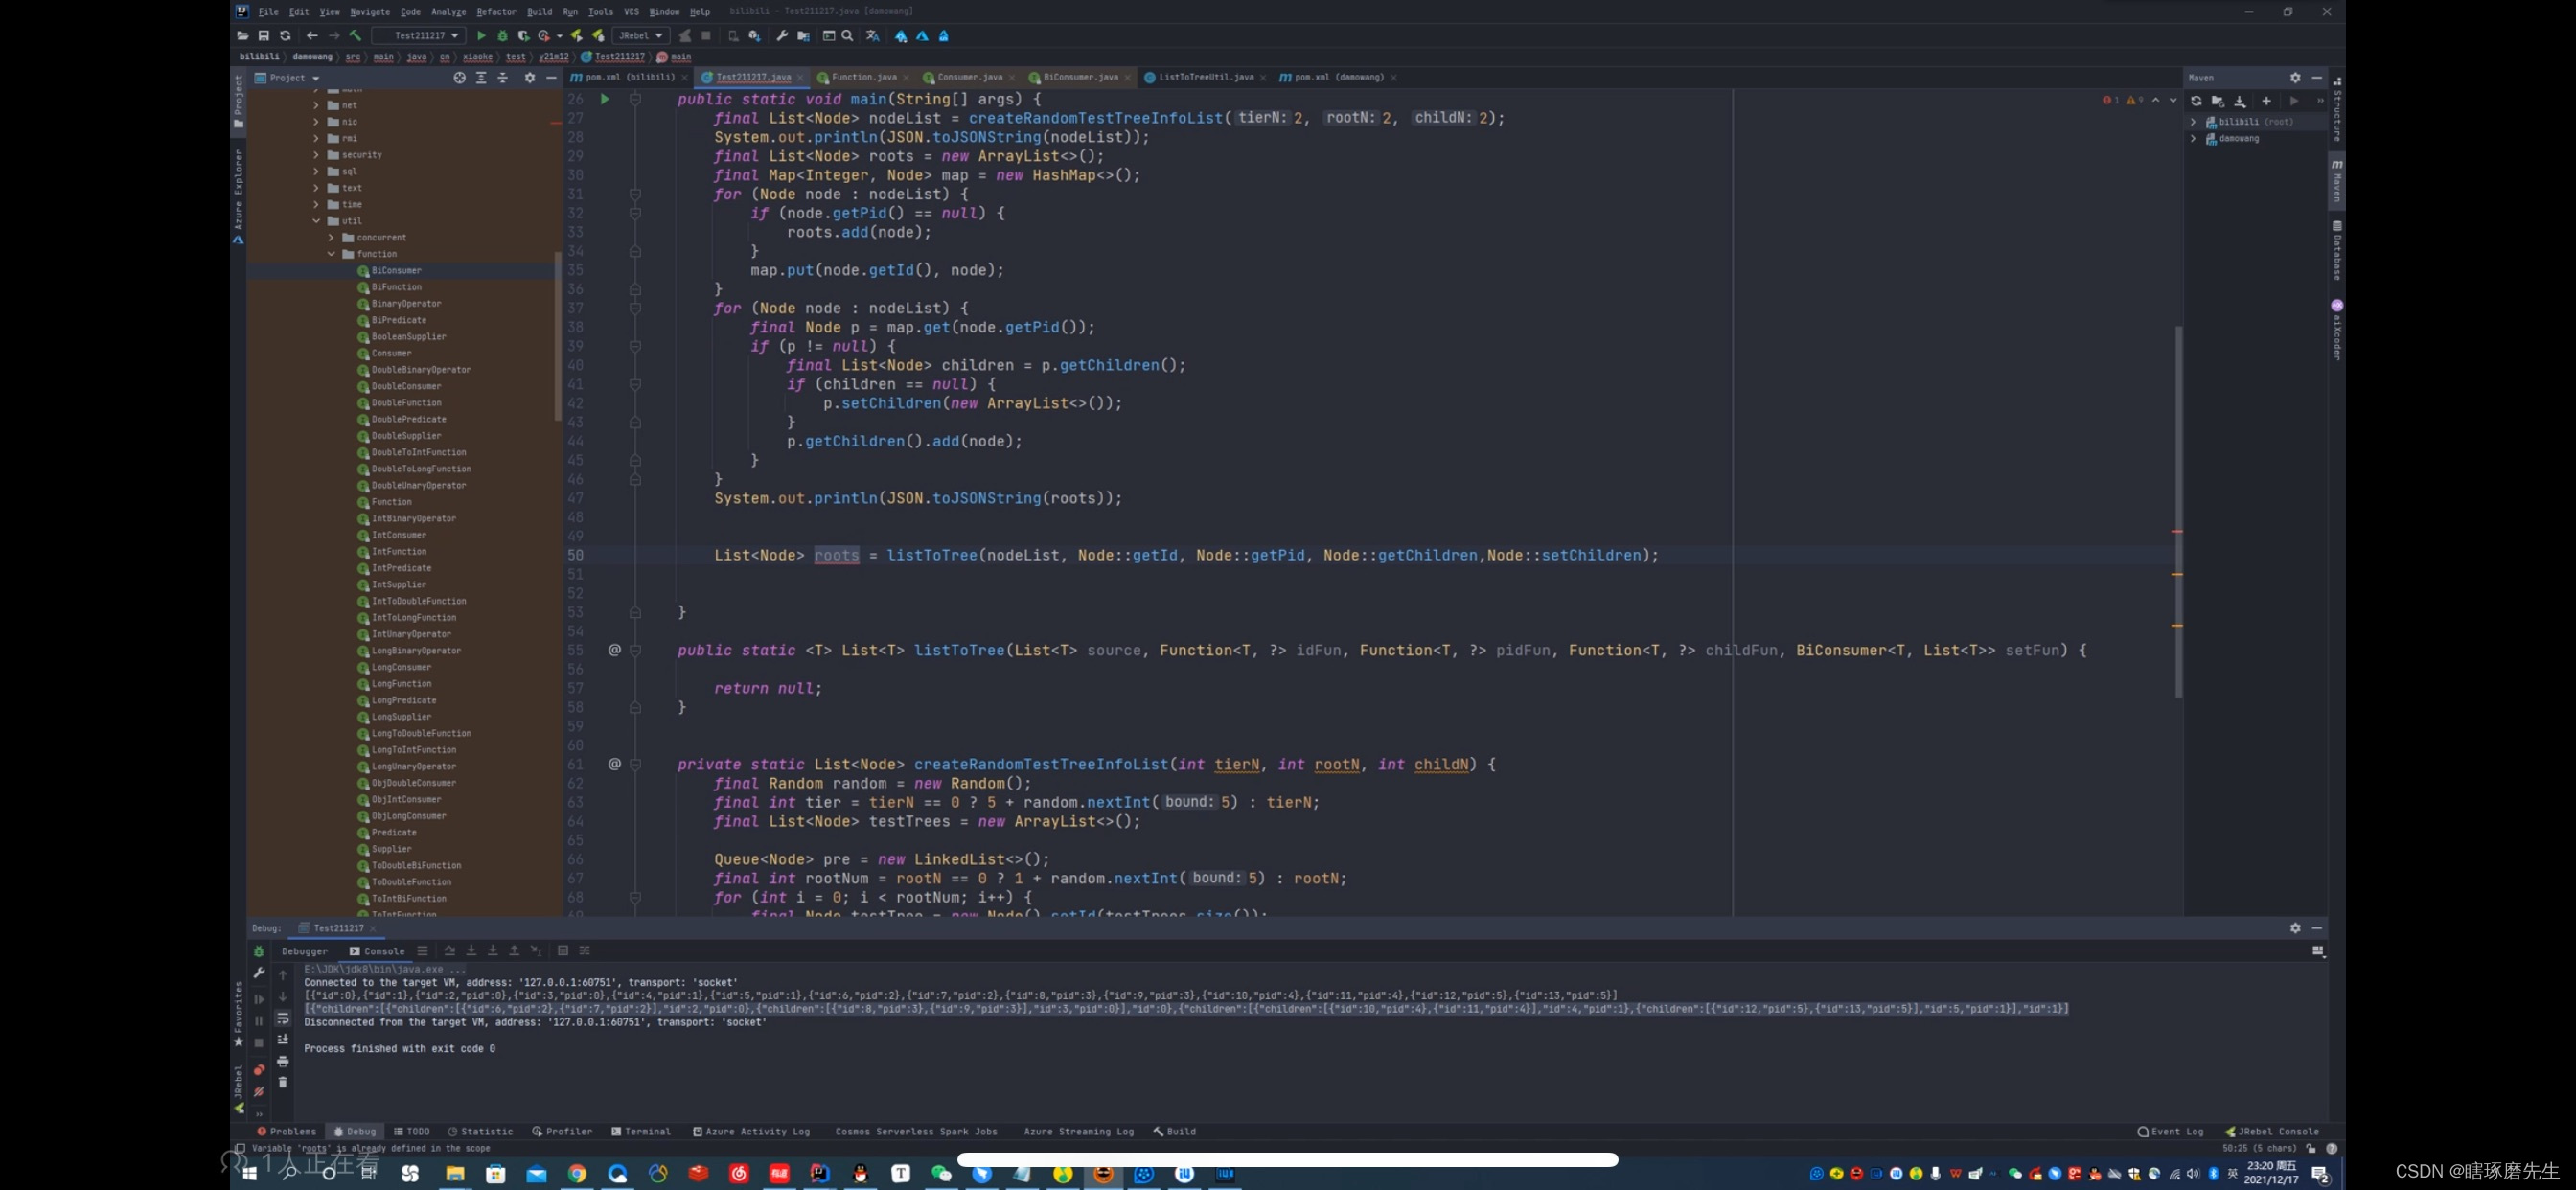
Task: Click the Reload Maven projects icon
Action: click(x=2196, y=101)
